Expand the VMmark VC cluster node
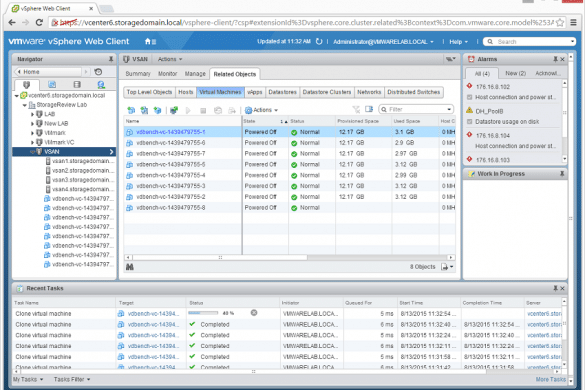The width and height of the screenshot is (585, 390). tap(32, 142)
